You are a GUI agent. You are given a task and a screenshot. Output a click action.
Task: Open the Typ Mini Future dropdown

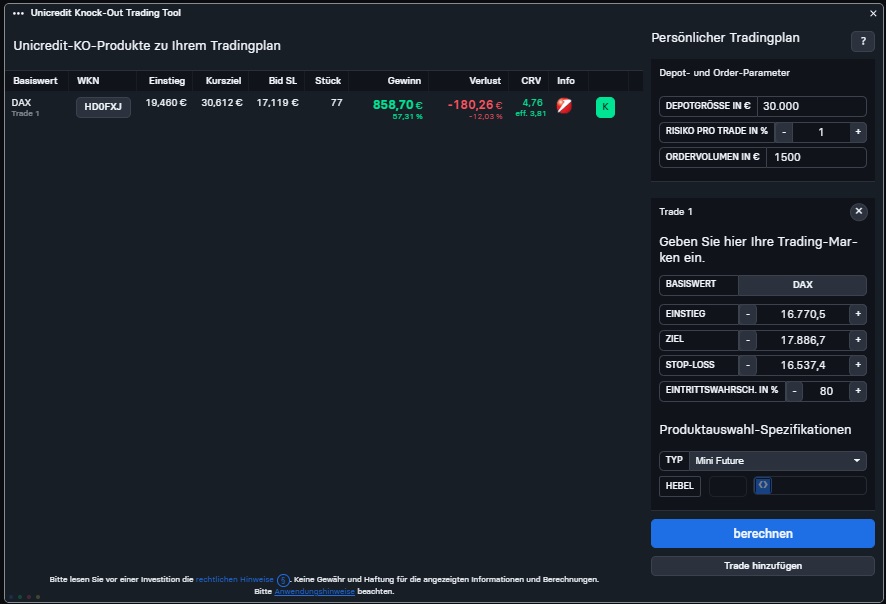click(x=778, y=460)
